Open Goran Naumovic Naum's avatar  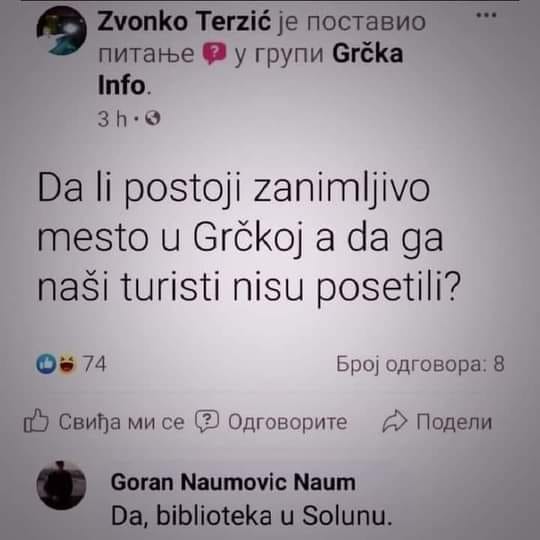pyautogui.click(x=61, y=485)
